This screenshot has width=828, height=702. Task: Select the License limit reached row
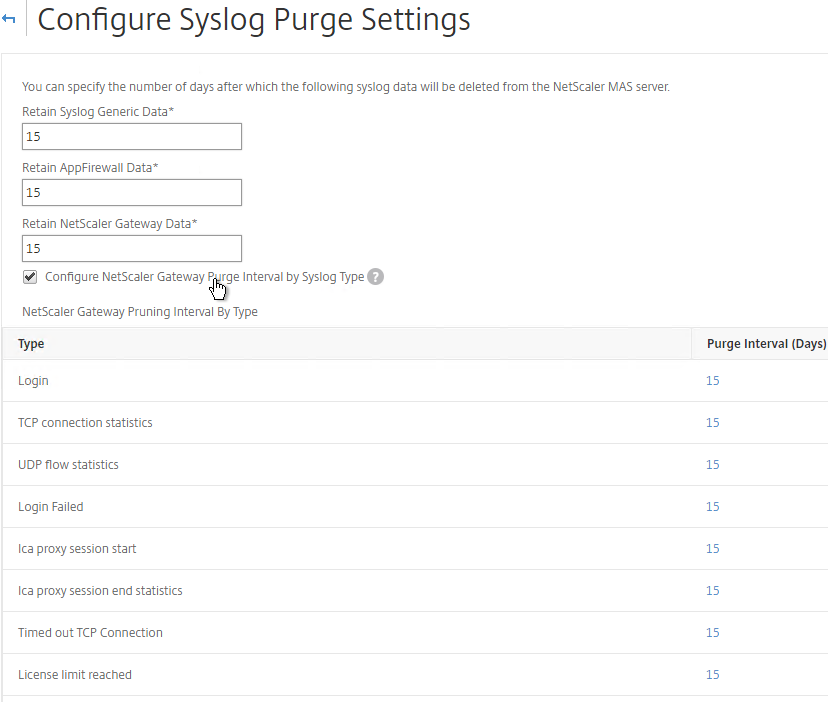[x=415, y=675]
